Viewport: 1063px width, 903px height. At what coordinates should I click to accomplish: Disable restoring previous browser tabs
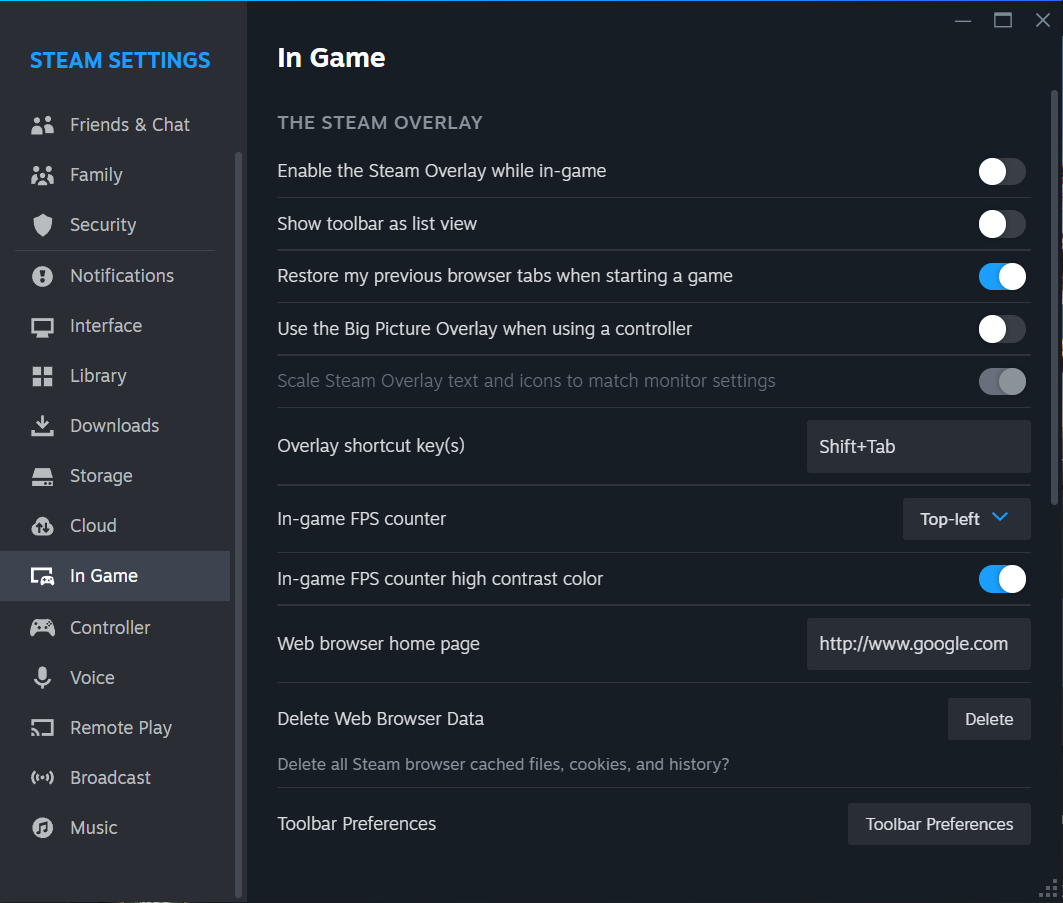pos(1001,277)
